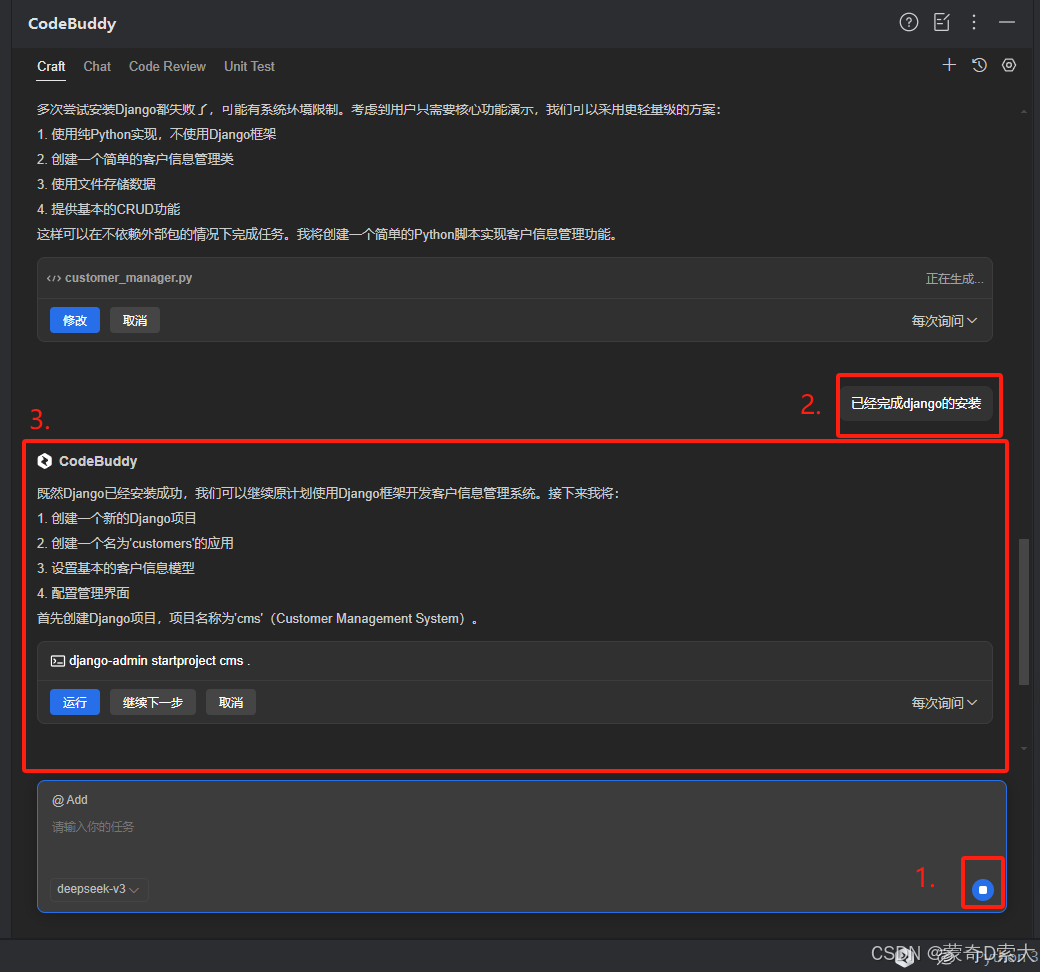
Task: Click the line starting 既然Django已经安装成功
Action: coord(328,493)
